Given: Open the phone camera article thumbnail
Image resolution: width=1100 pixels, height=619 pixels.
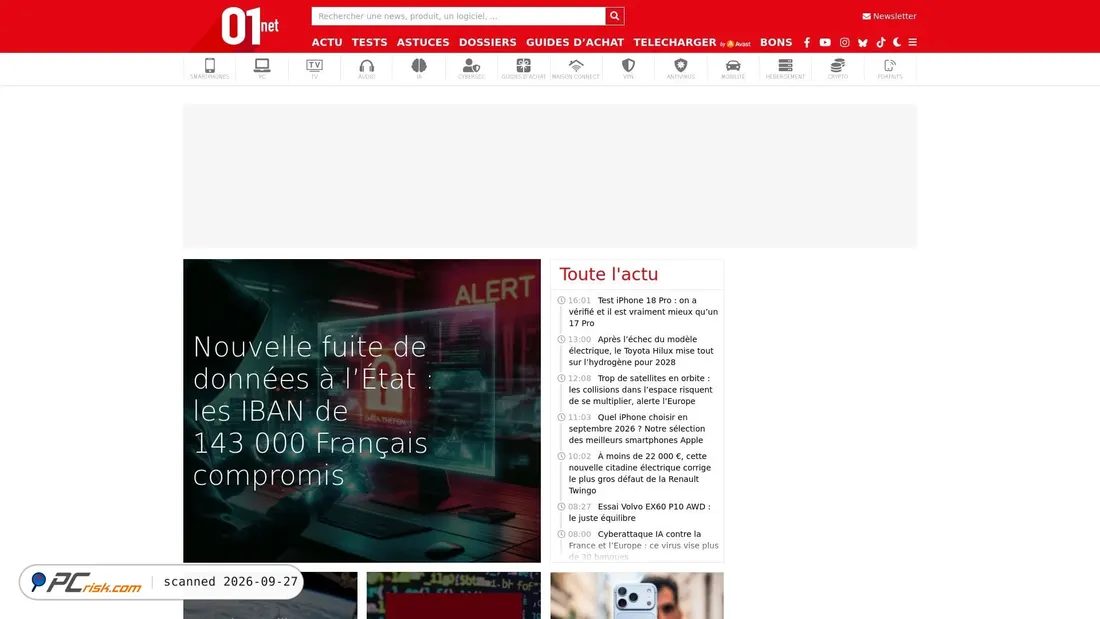Looking at the screenshot, I should click(x=637, y=595).
